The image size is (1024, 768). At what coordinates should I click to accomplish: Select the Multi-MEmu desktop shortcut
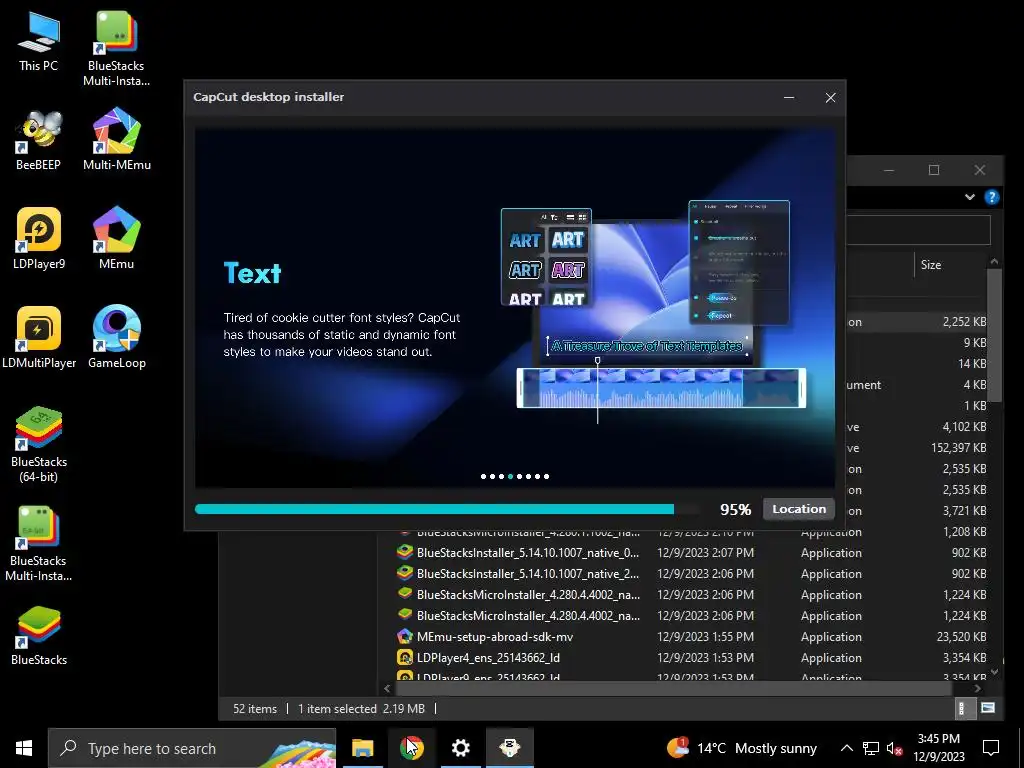click(117, 141)
